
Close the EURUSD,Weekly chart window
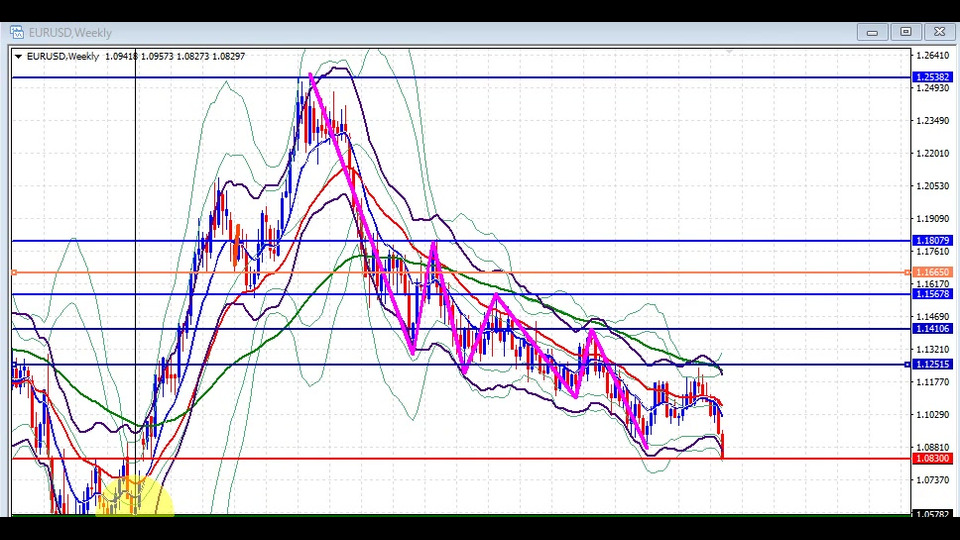point(939,32)
